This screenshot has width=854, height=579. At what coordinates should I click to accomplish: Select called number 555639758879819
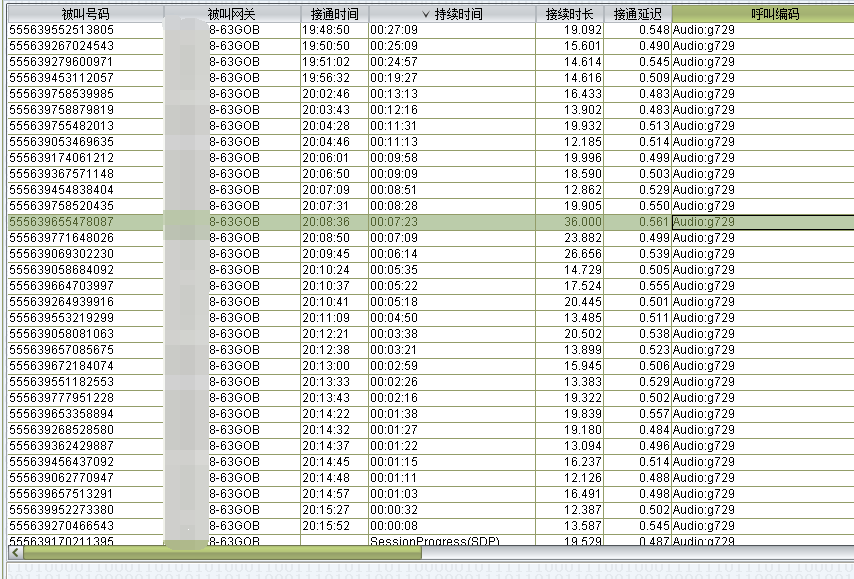pos(62,110)
